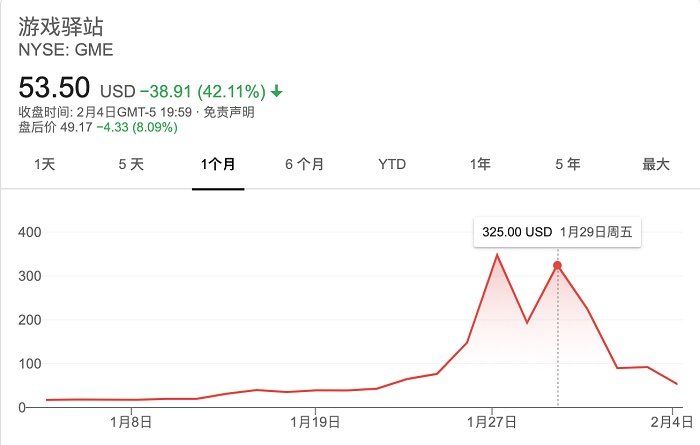Select the 5 天 range tab
The image size is (700, 445).
(131, 165)
